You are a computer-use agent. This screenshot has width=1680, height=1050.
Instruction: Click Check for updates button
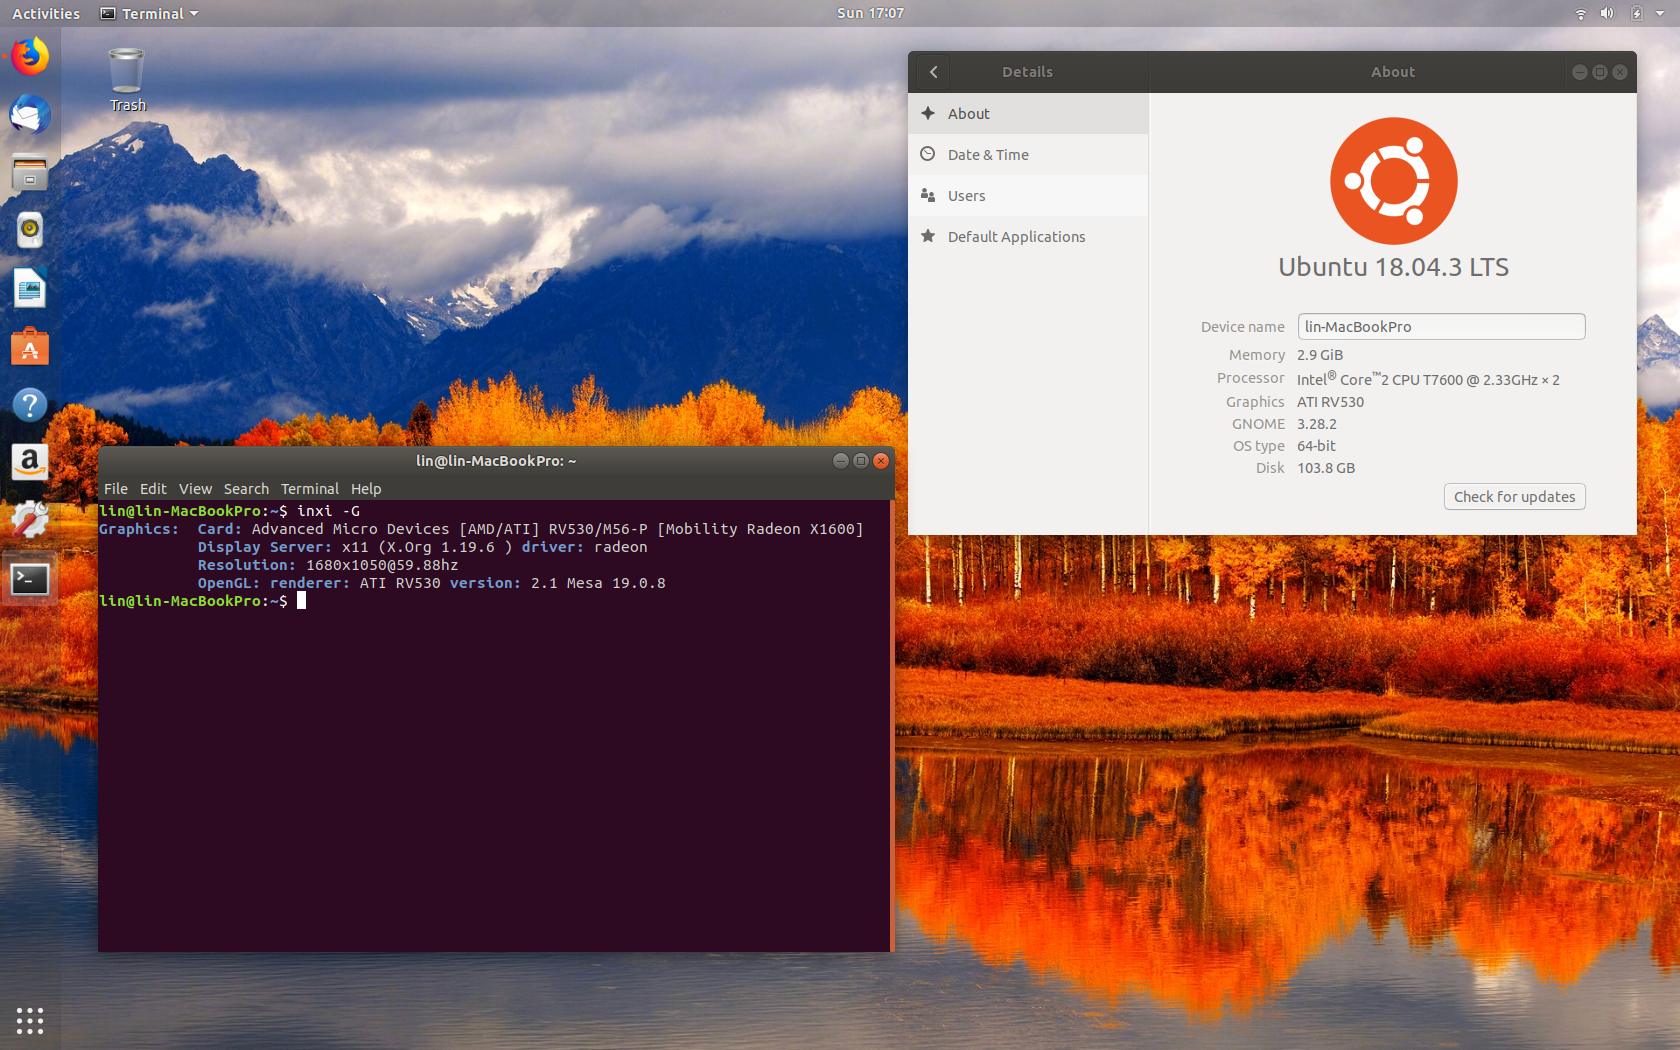(1514, 497)
